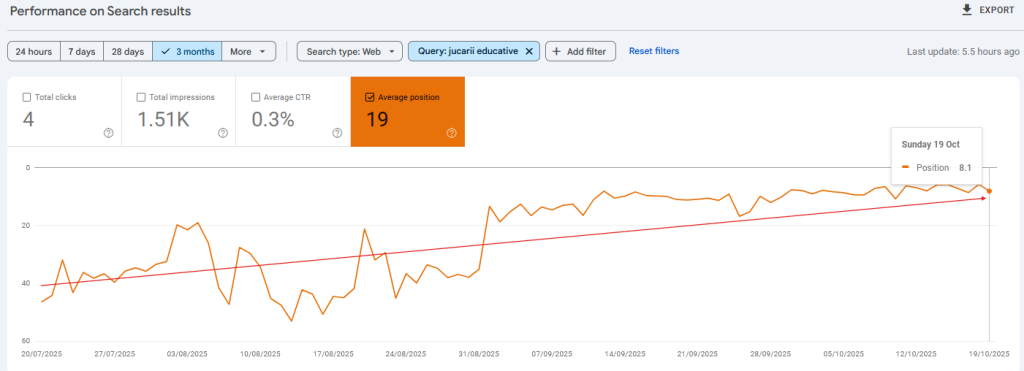Click the Reset filters link
This screenshot has height=371, width=1024.
click(x=654, y=51)
